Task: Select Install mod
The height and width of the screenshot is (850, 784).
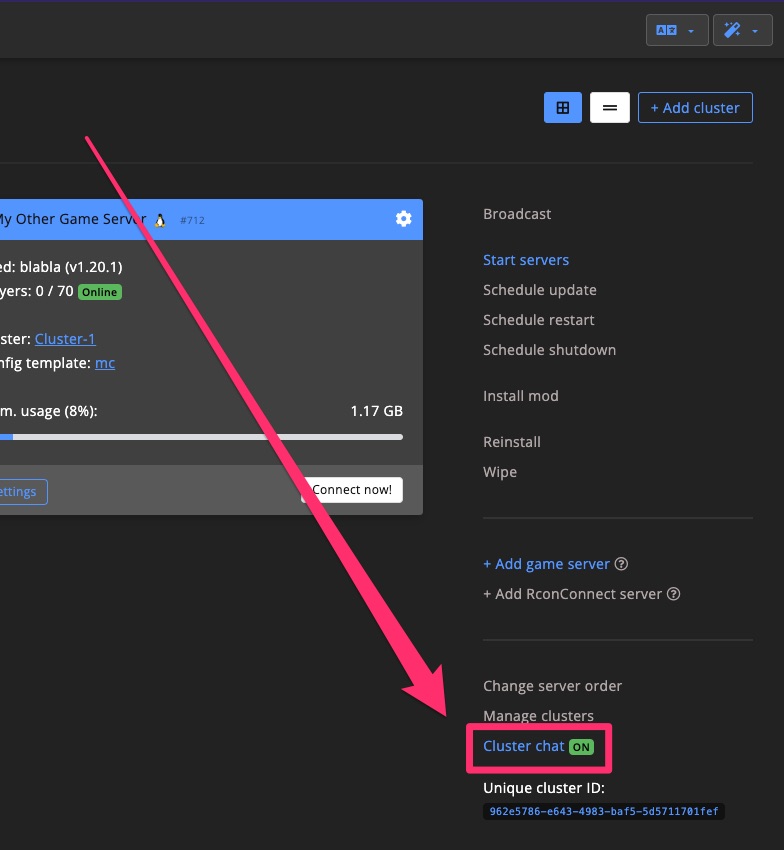Action: [520, 395]
